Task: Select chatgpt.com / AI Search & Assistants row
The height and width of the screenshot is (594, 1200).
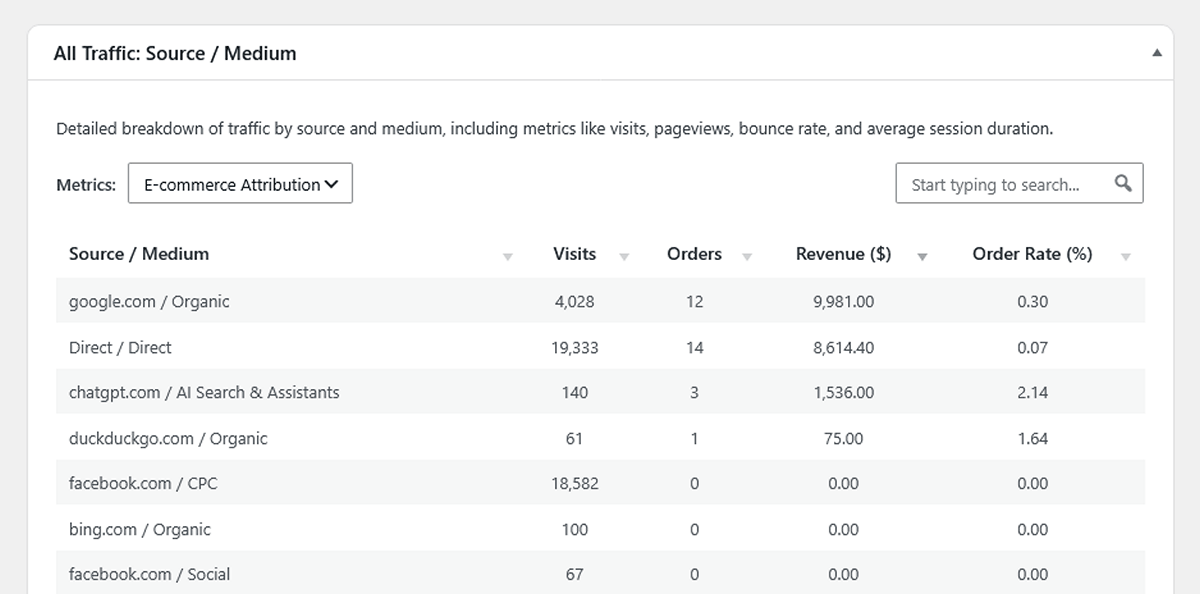Action: [600, 393]
